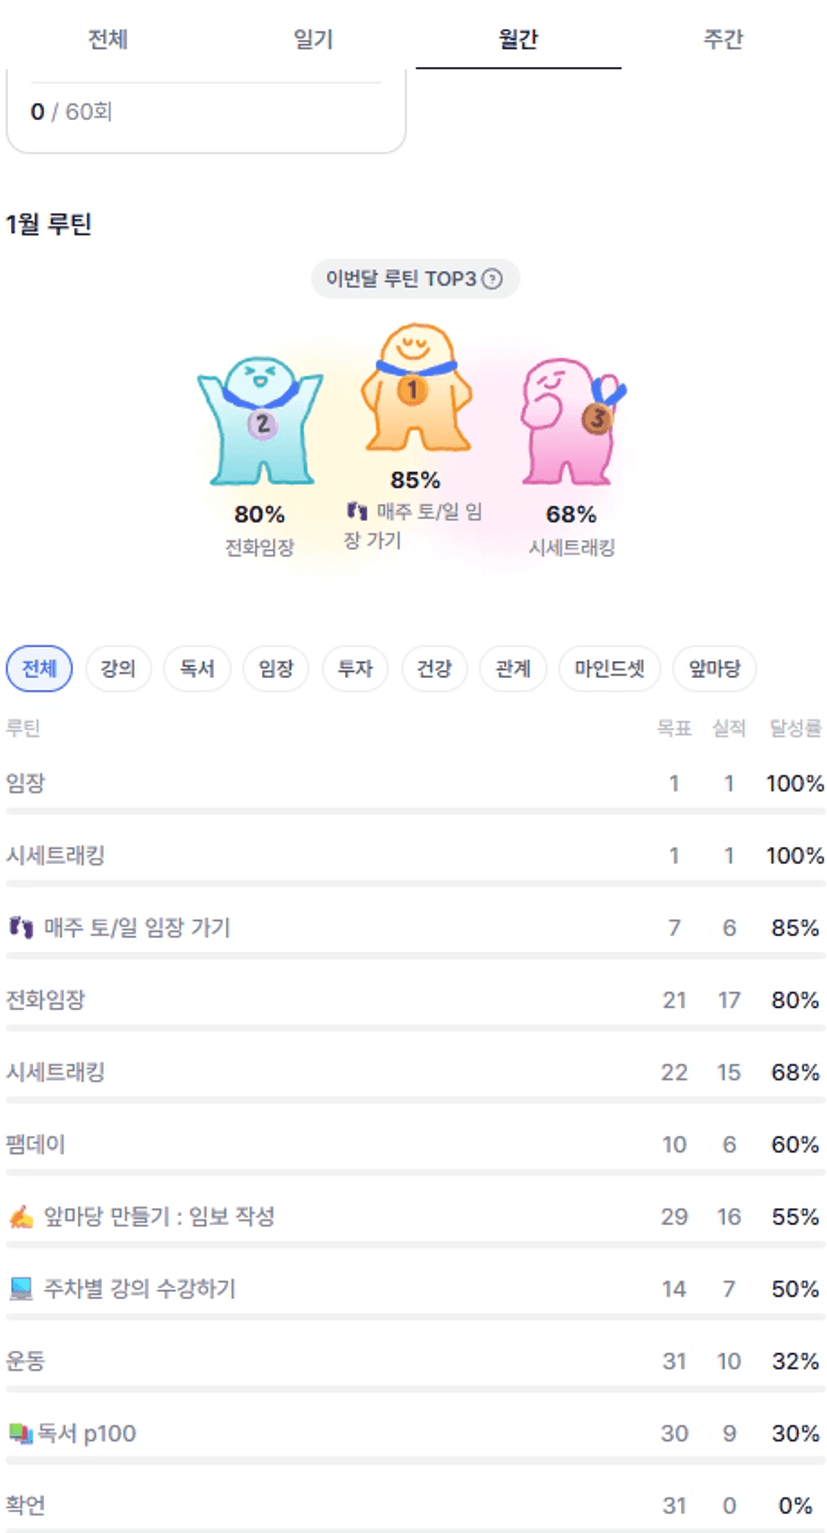Viewport: 827px width, 1533px height.
Task: Click the laptop icon beside 주차별 강의 수강하기
Action: [x=21, y=1289]
